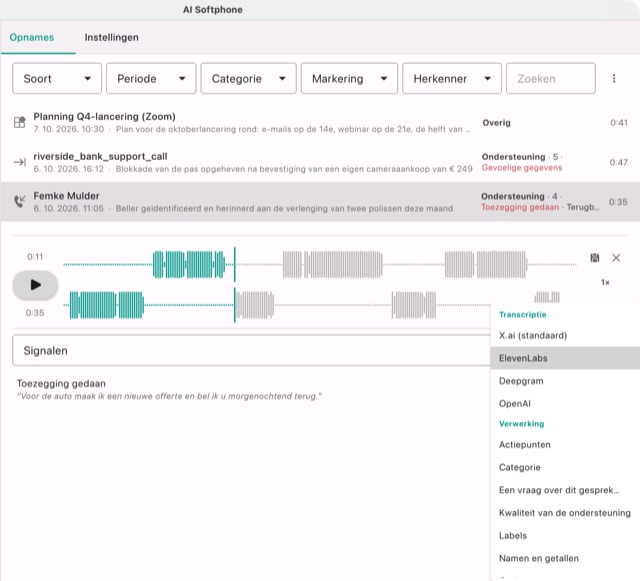This screenshot has width=640, height=581.
Task: Expand the Herkenner filter dropdown
Action: (451, 78)
